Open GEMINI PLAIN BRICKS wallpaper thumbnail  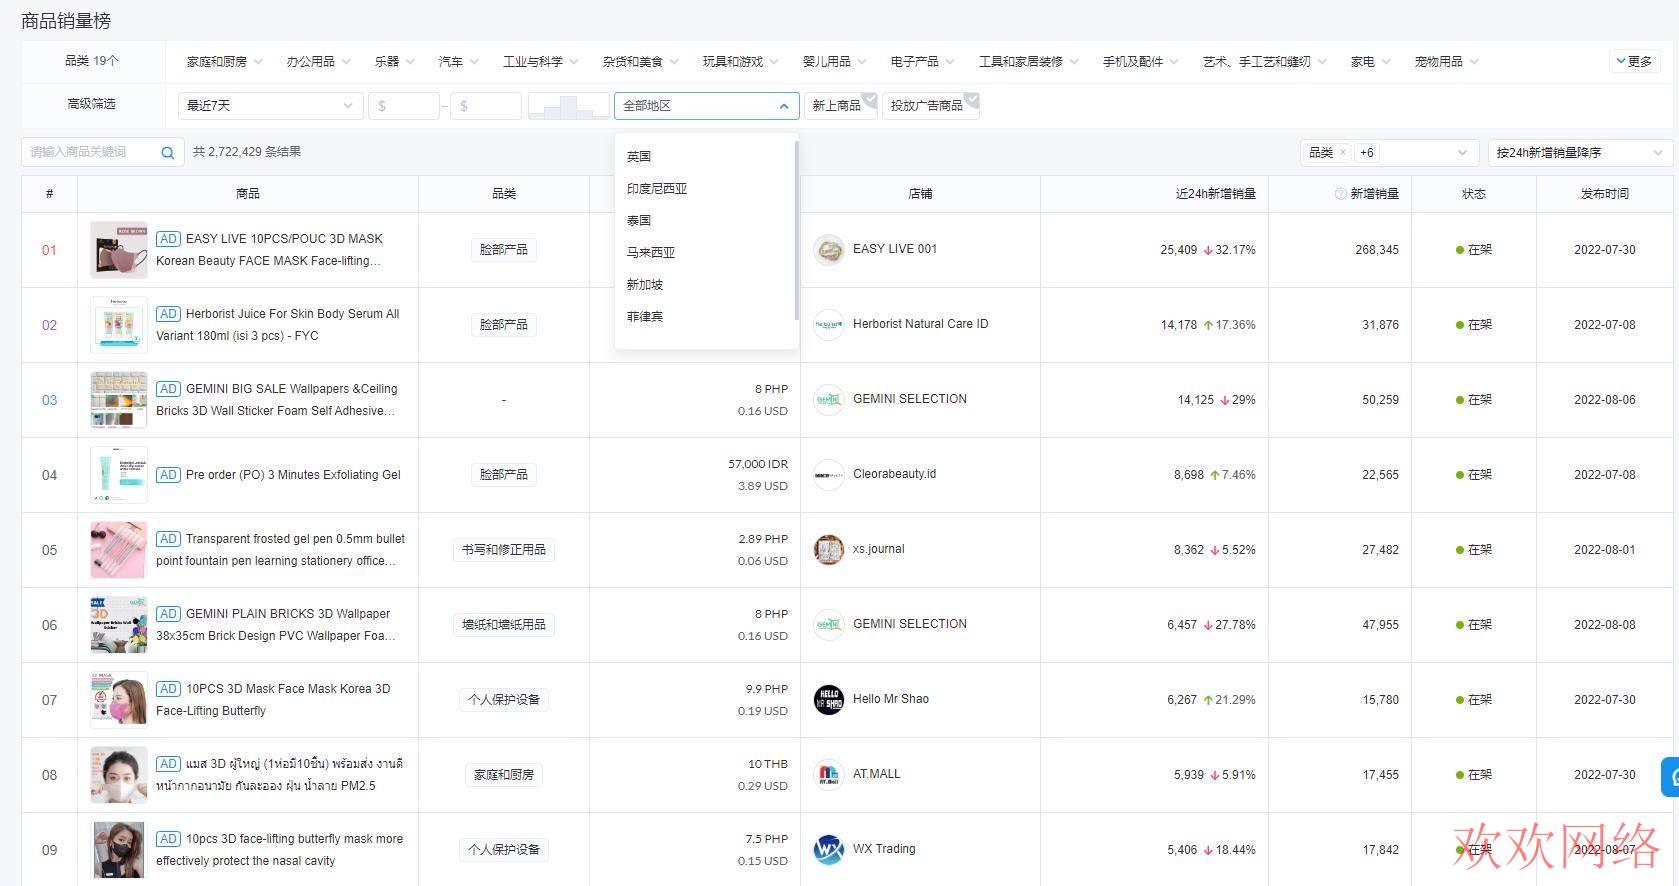(119, 625)
